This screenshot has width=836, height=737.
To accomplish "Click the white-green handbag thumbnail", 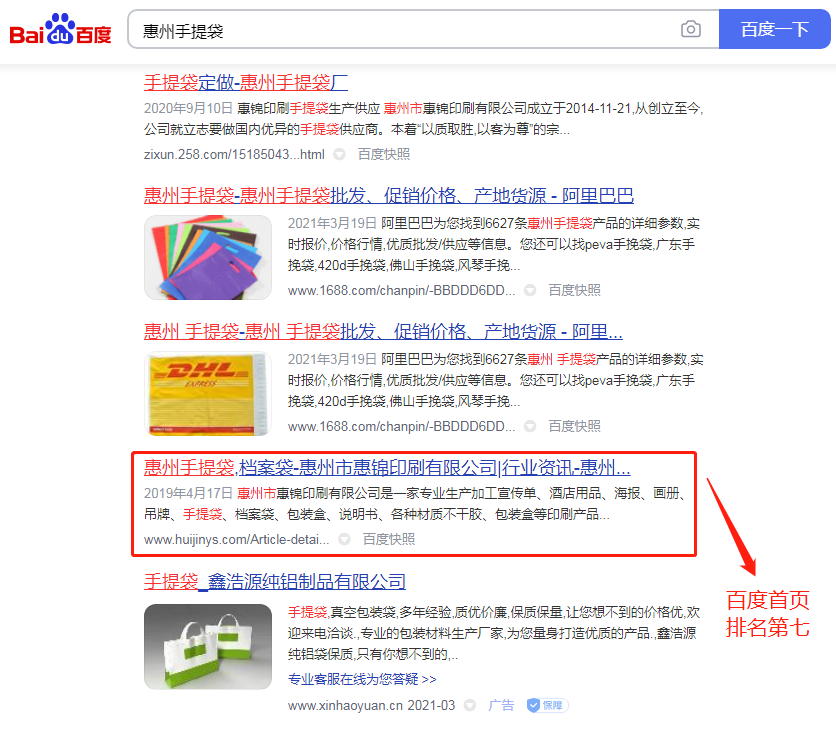I will coord(207,645).
